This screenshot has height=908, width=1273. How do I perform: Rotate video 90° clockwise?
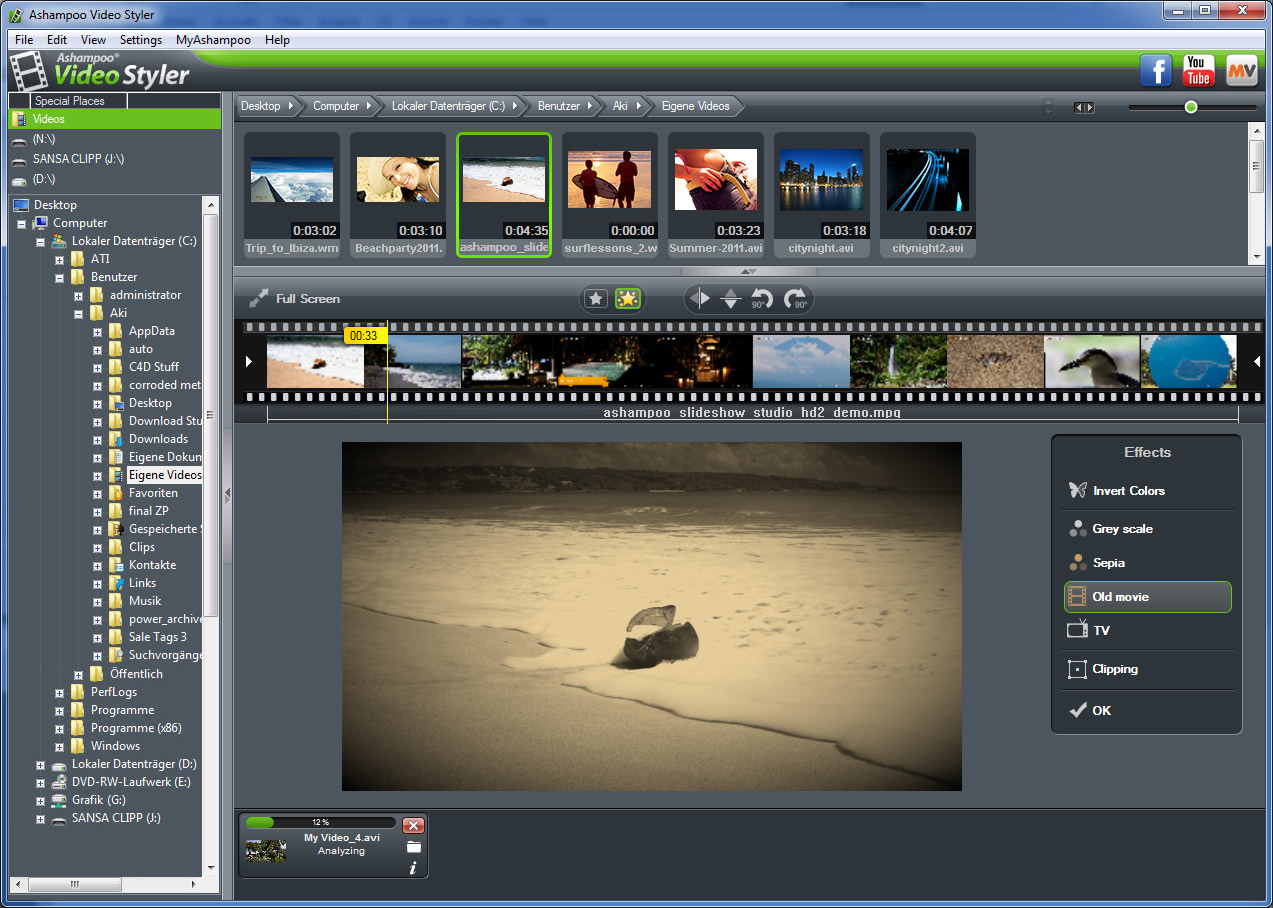tap(796, 298)
